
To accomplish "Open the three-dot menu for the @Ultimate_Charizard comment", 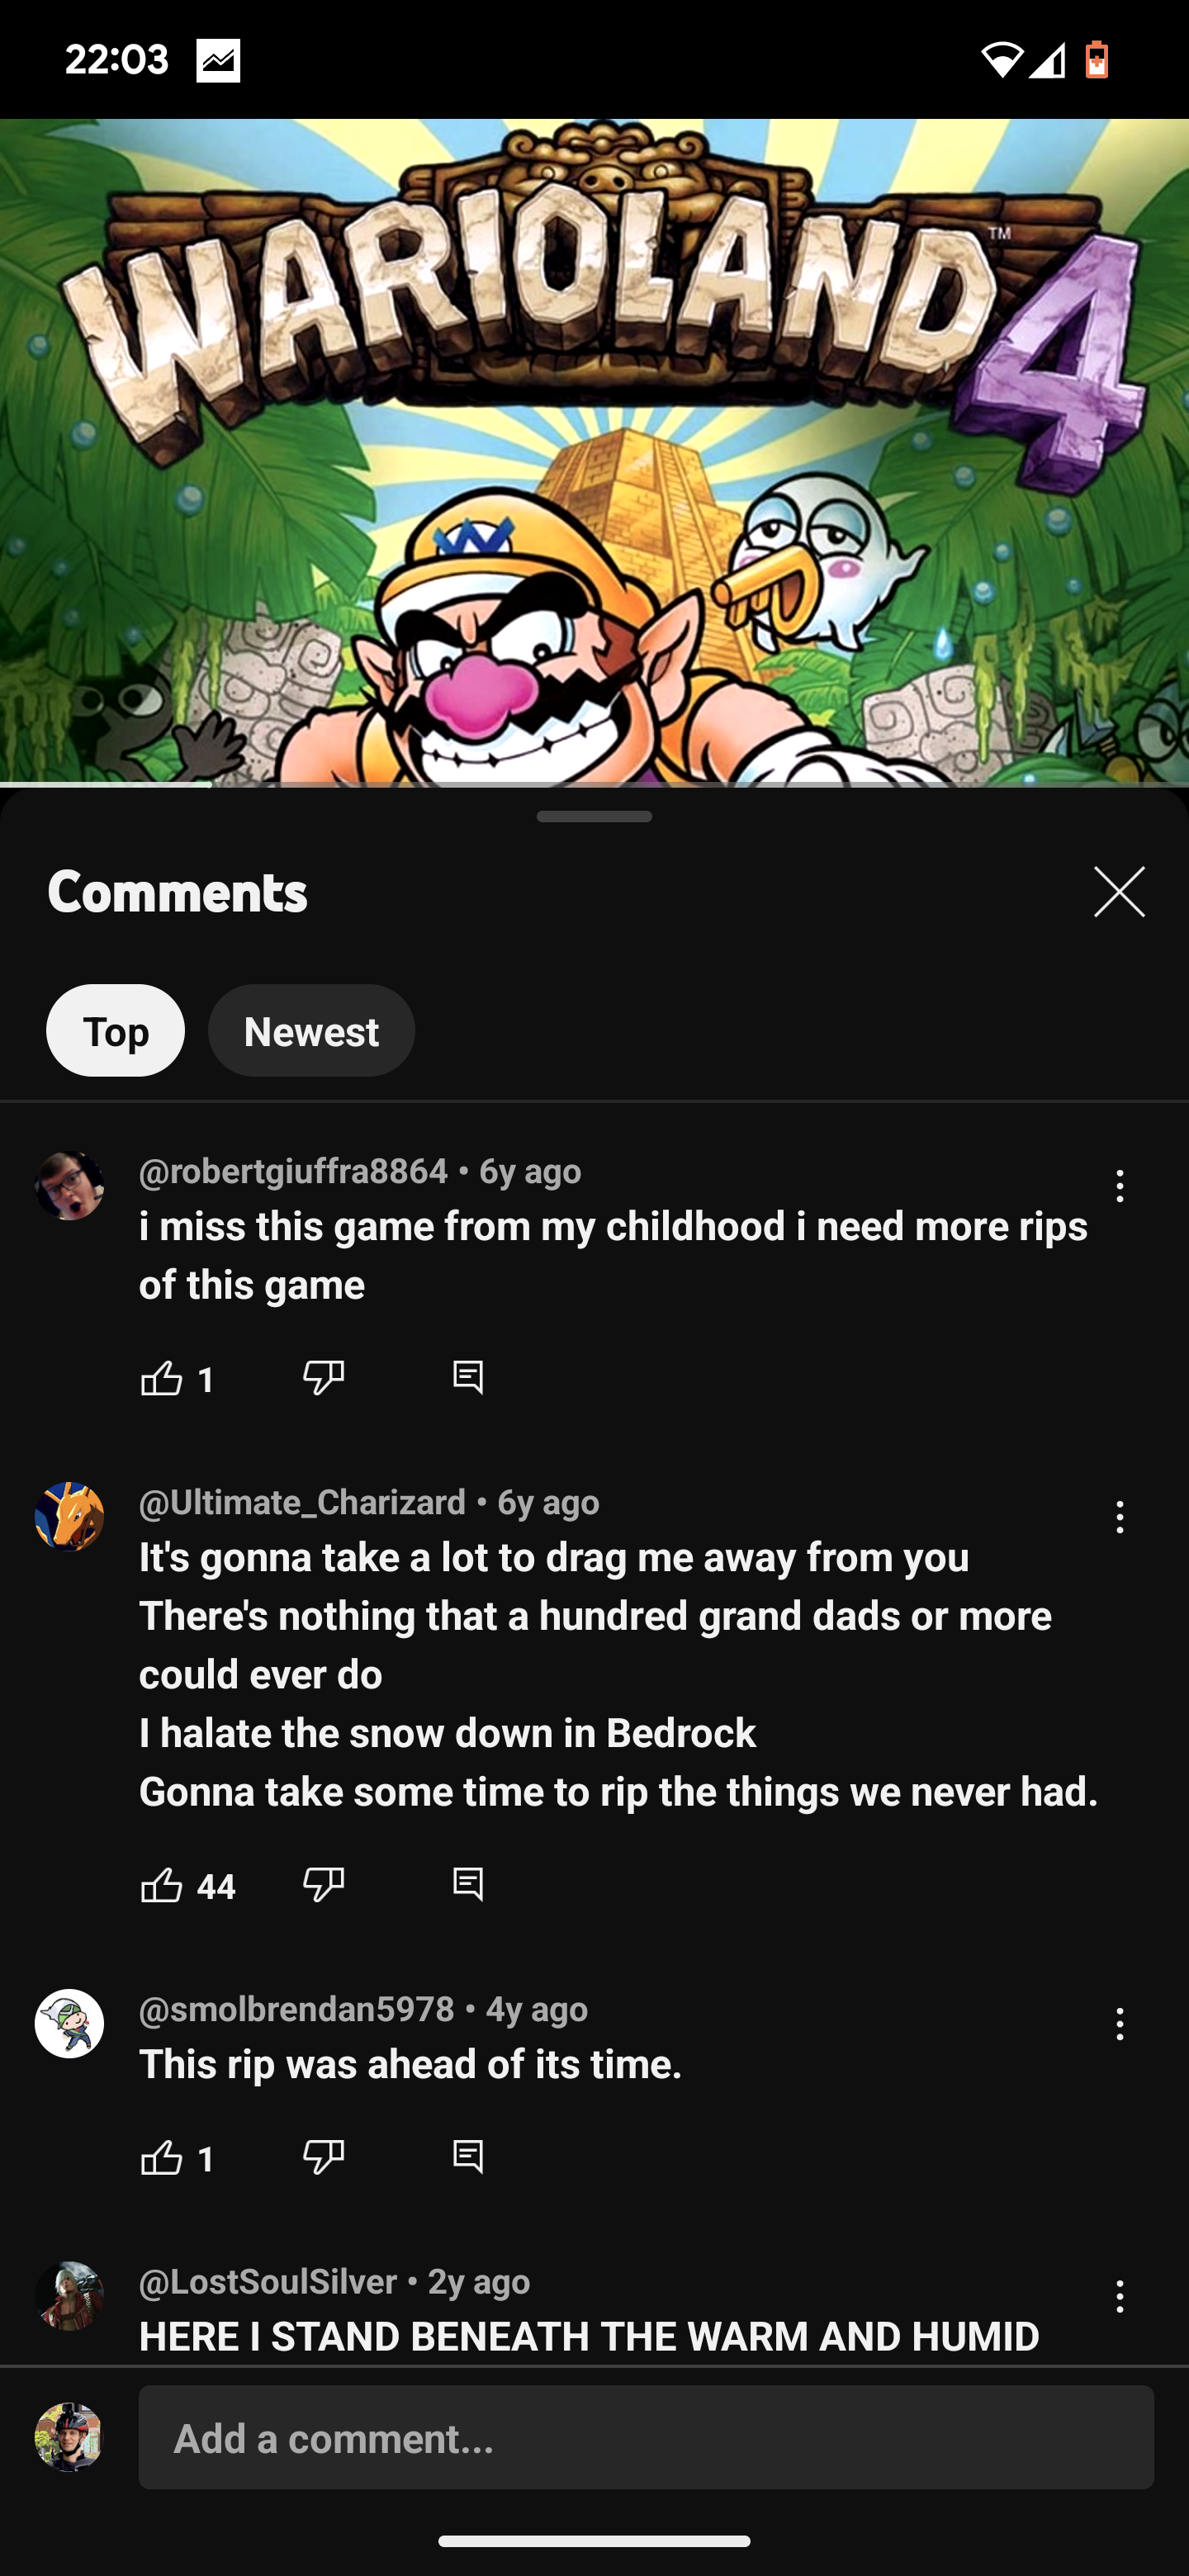I will pyautogui.click(x=1120, y=1517).
